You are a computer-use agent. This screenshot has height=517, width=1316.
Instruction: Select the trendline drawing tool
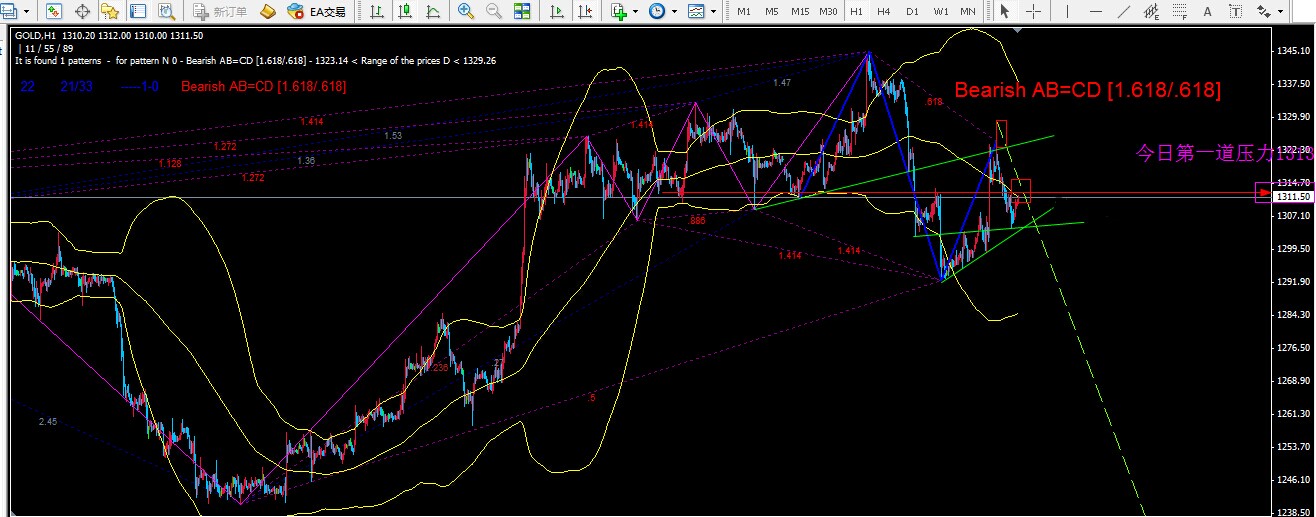click(x=1123, y=12)
